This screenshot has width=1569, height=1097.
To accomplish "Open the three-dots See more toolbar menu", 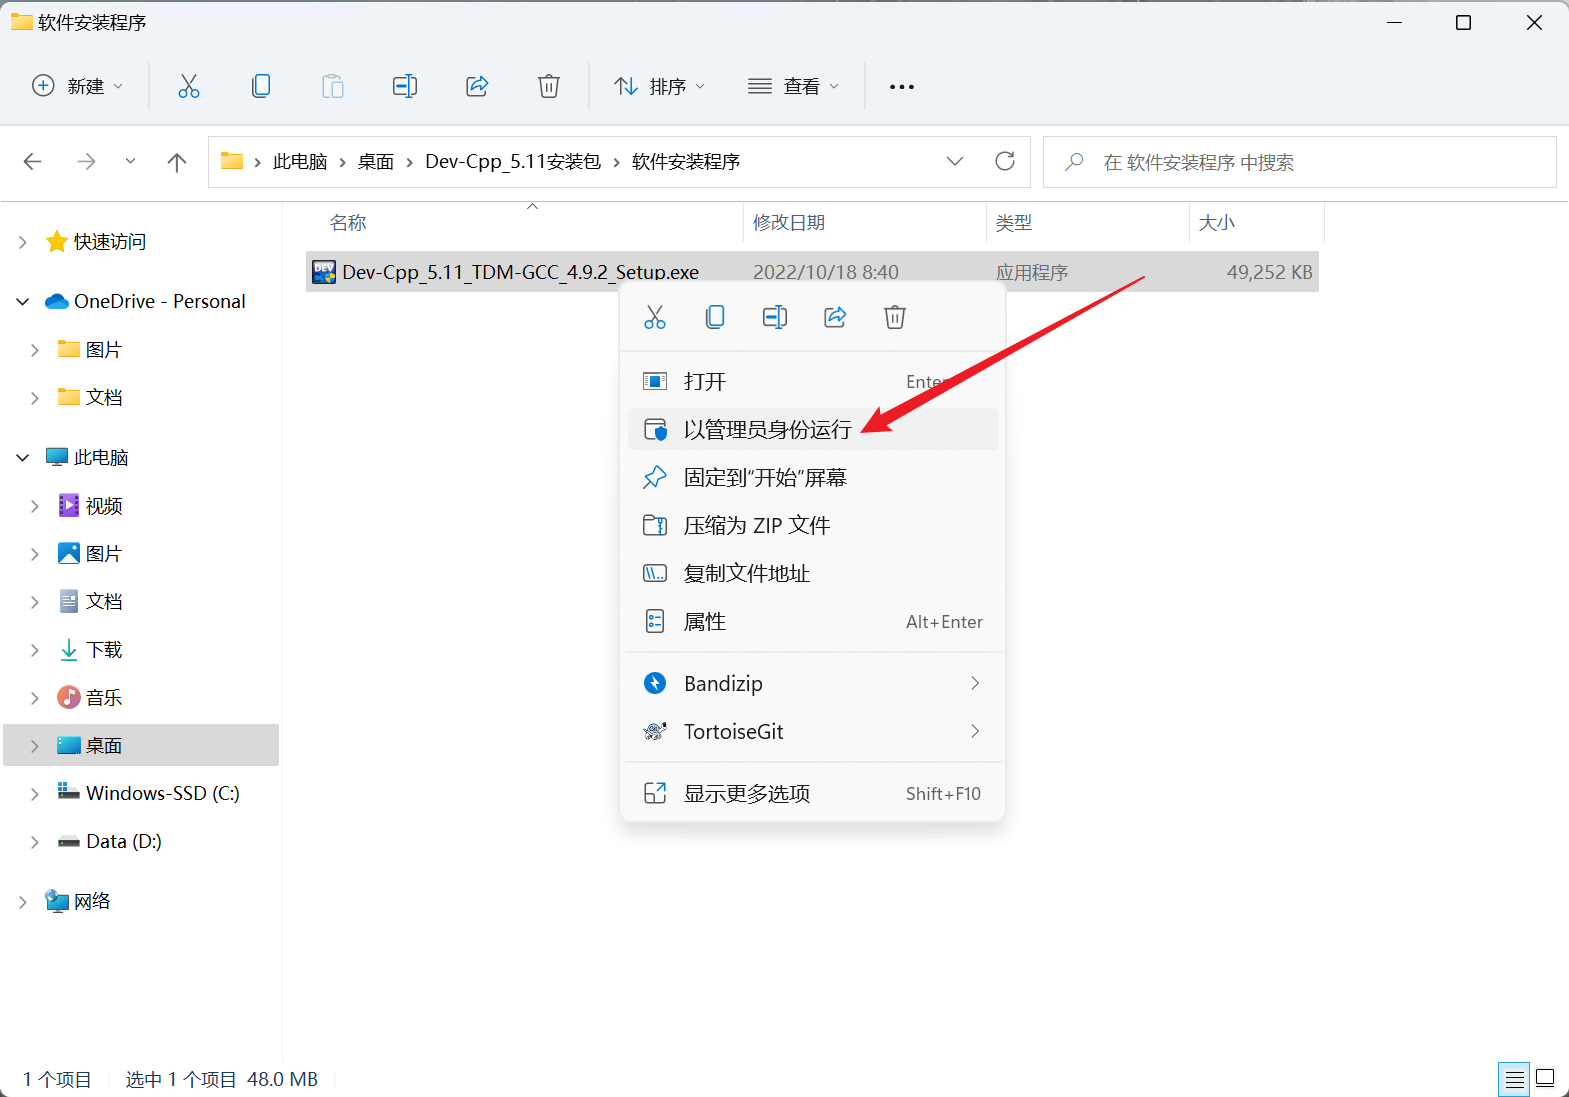I will pyautogui.click(x=902, y=87).
